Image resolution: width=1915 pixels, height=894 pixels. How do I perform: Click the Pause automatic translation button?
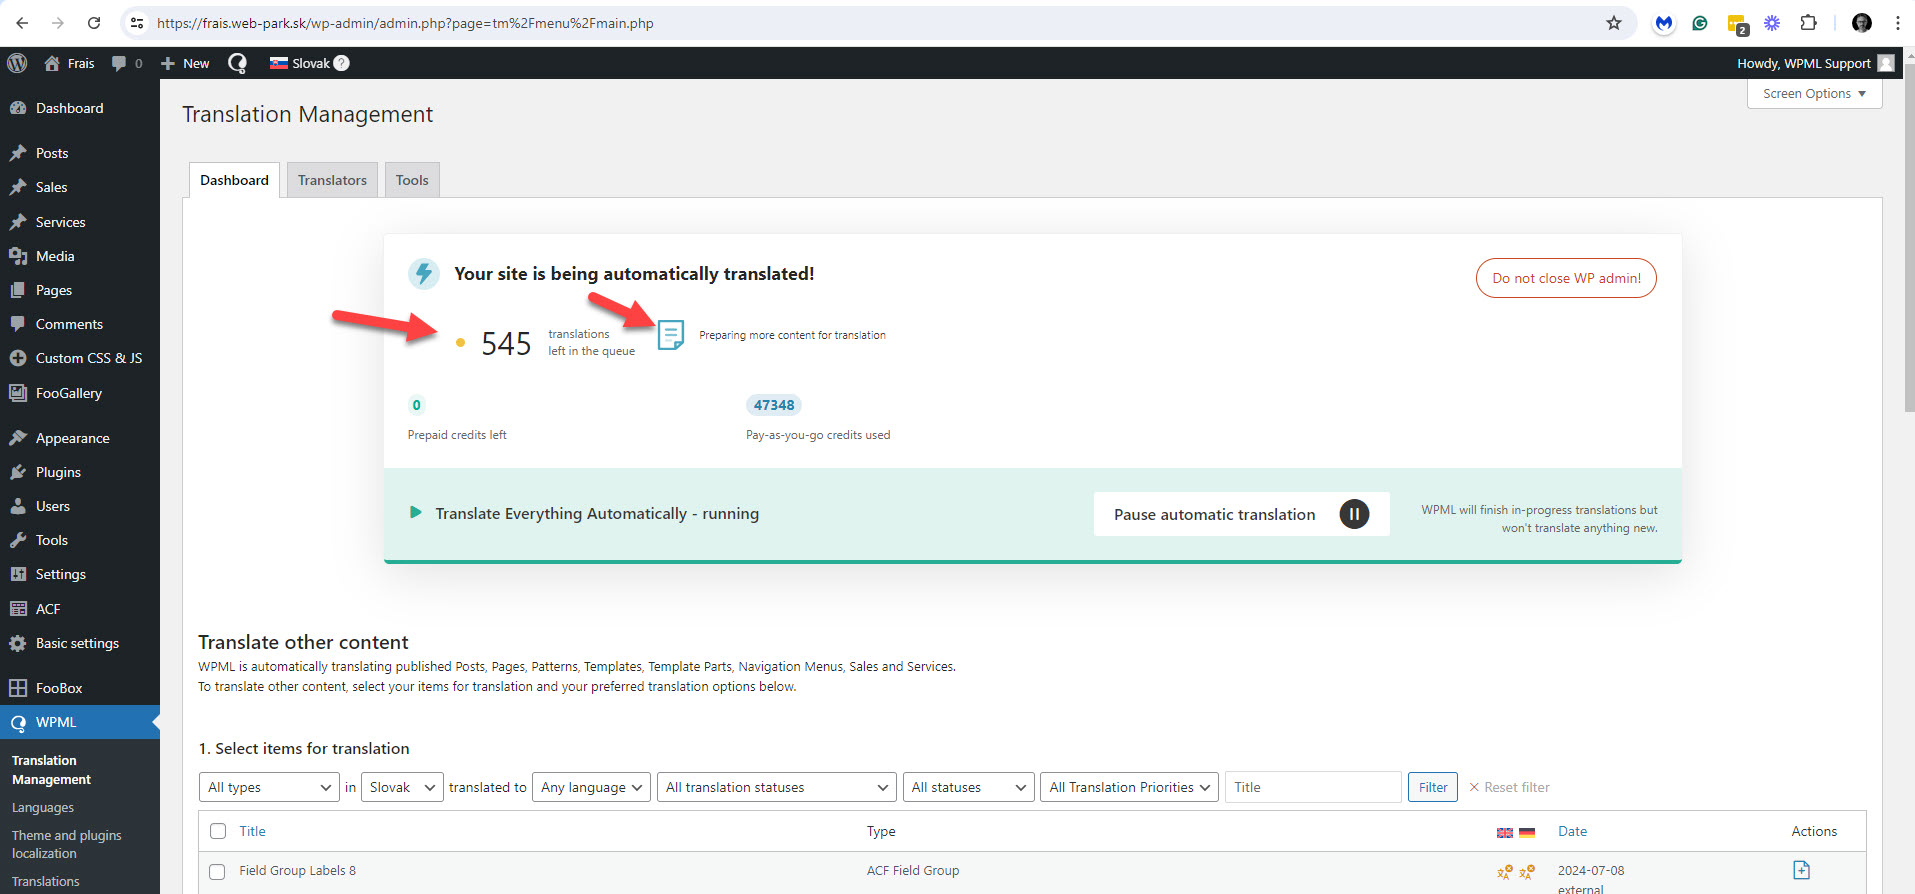[x=1241, y=514]
